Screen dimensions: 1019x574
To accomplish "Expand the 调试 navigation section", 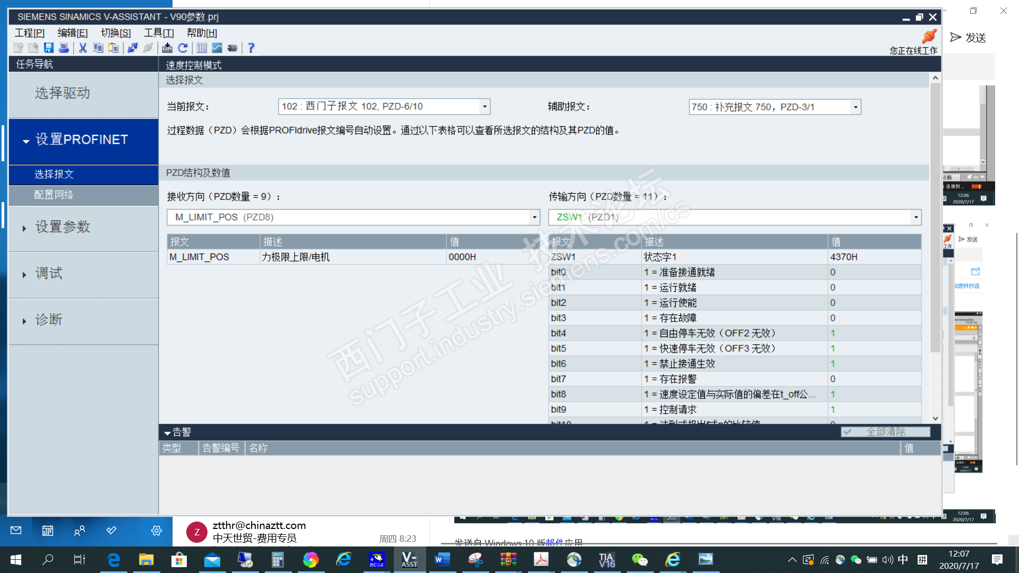I will coord(24,275).
